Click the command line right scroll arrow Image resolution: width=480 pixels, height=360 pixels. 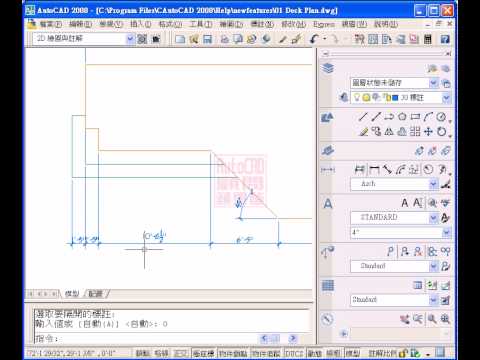[x=293, y=339]
